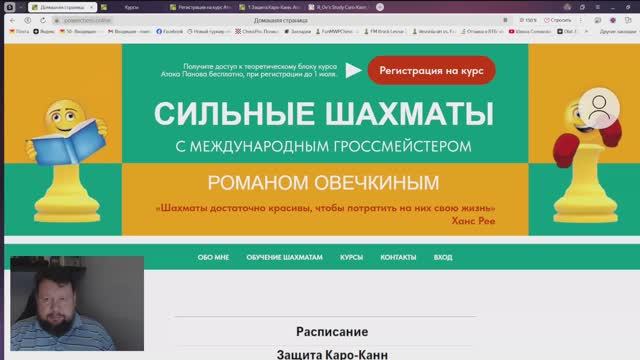640x360 pixels.
Task: Click the reading emoji pawn image
Action: pos(66,160)
